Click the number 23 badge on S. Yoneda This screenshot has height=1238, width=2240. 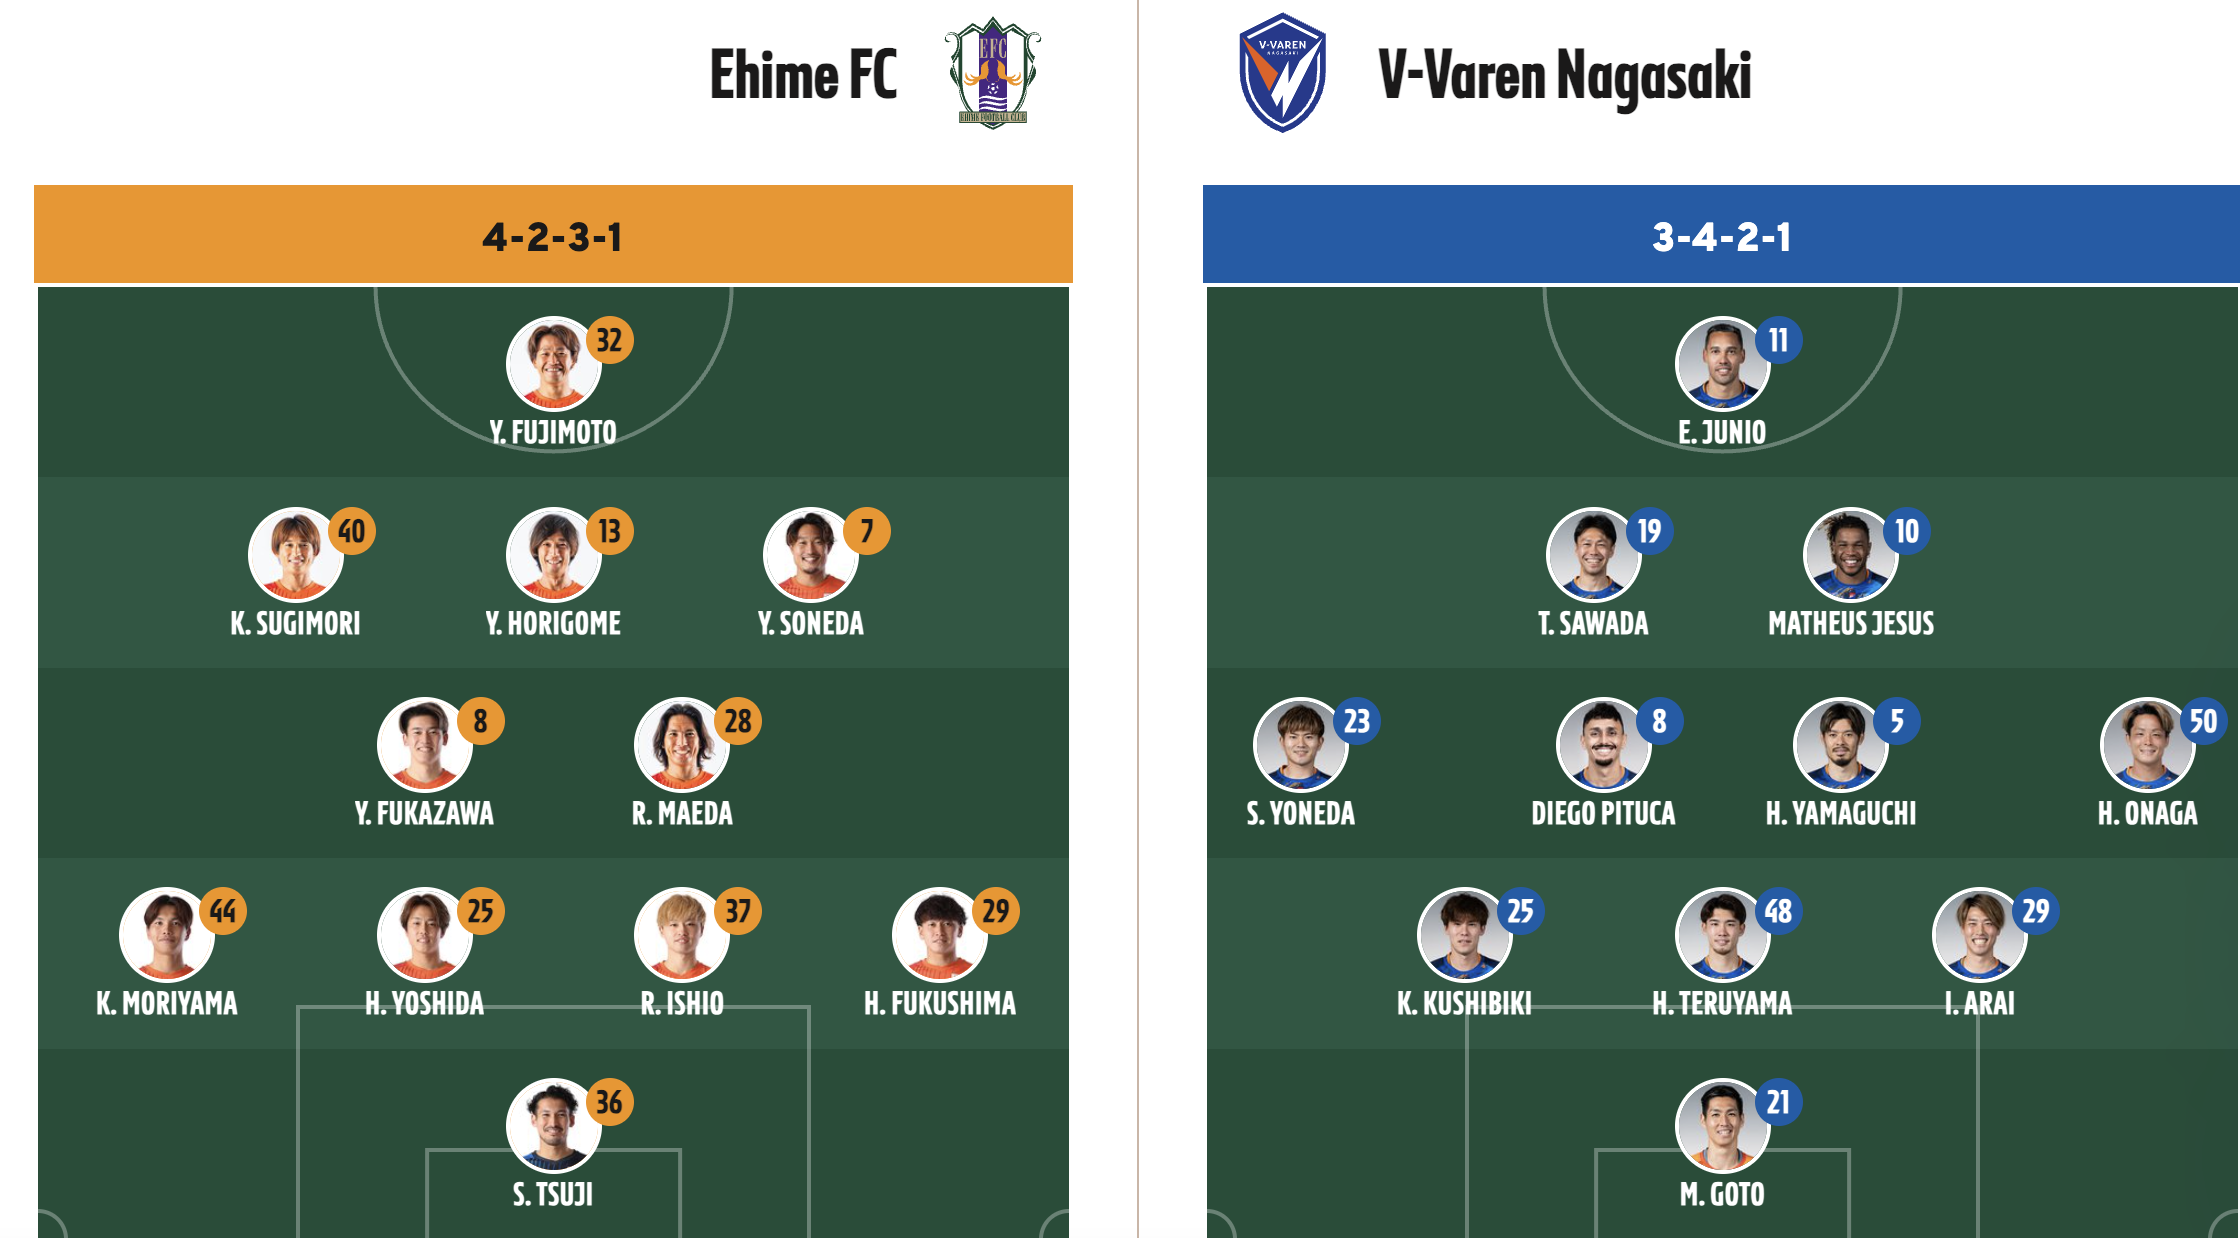click(1357, 721)
